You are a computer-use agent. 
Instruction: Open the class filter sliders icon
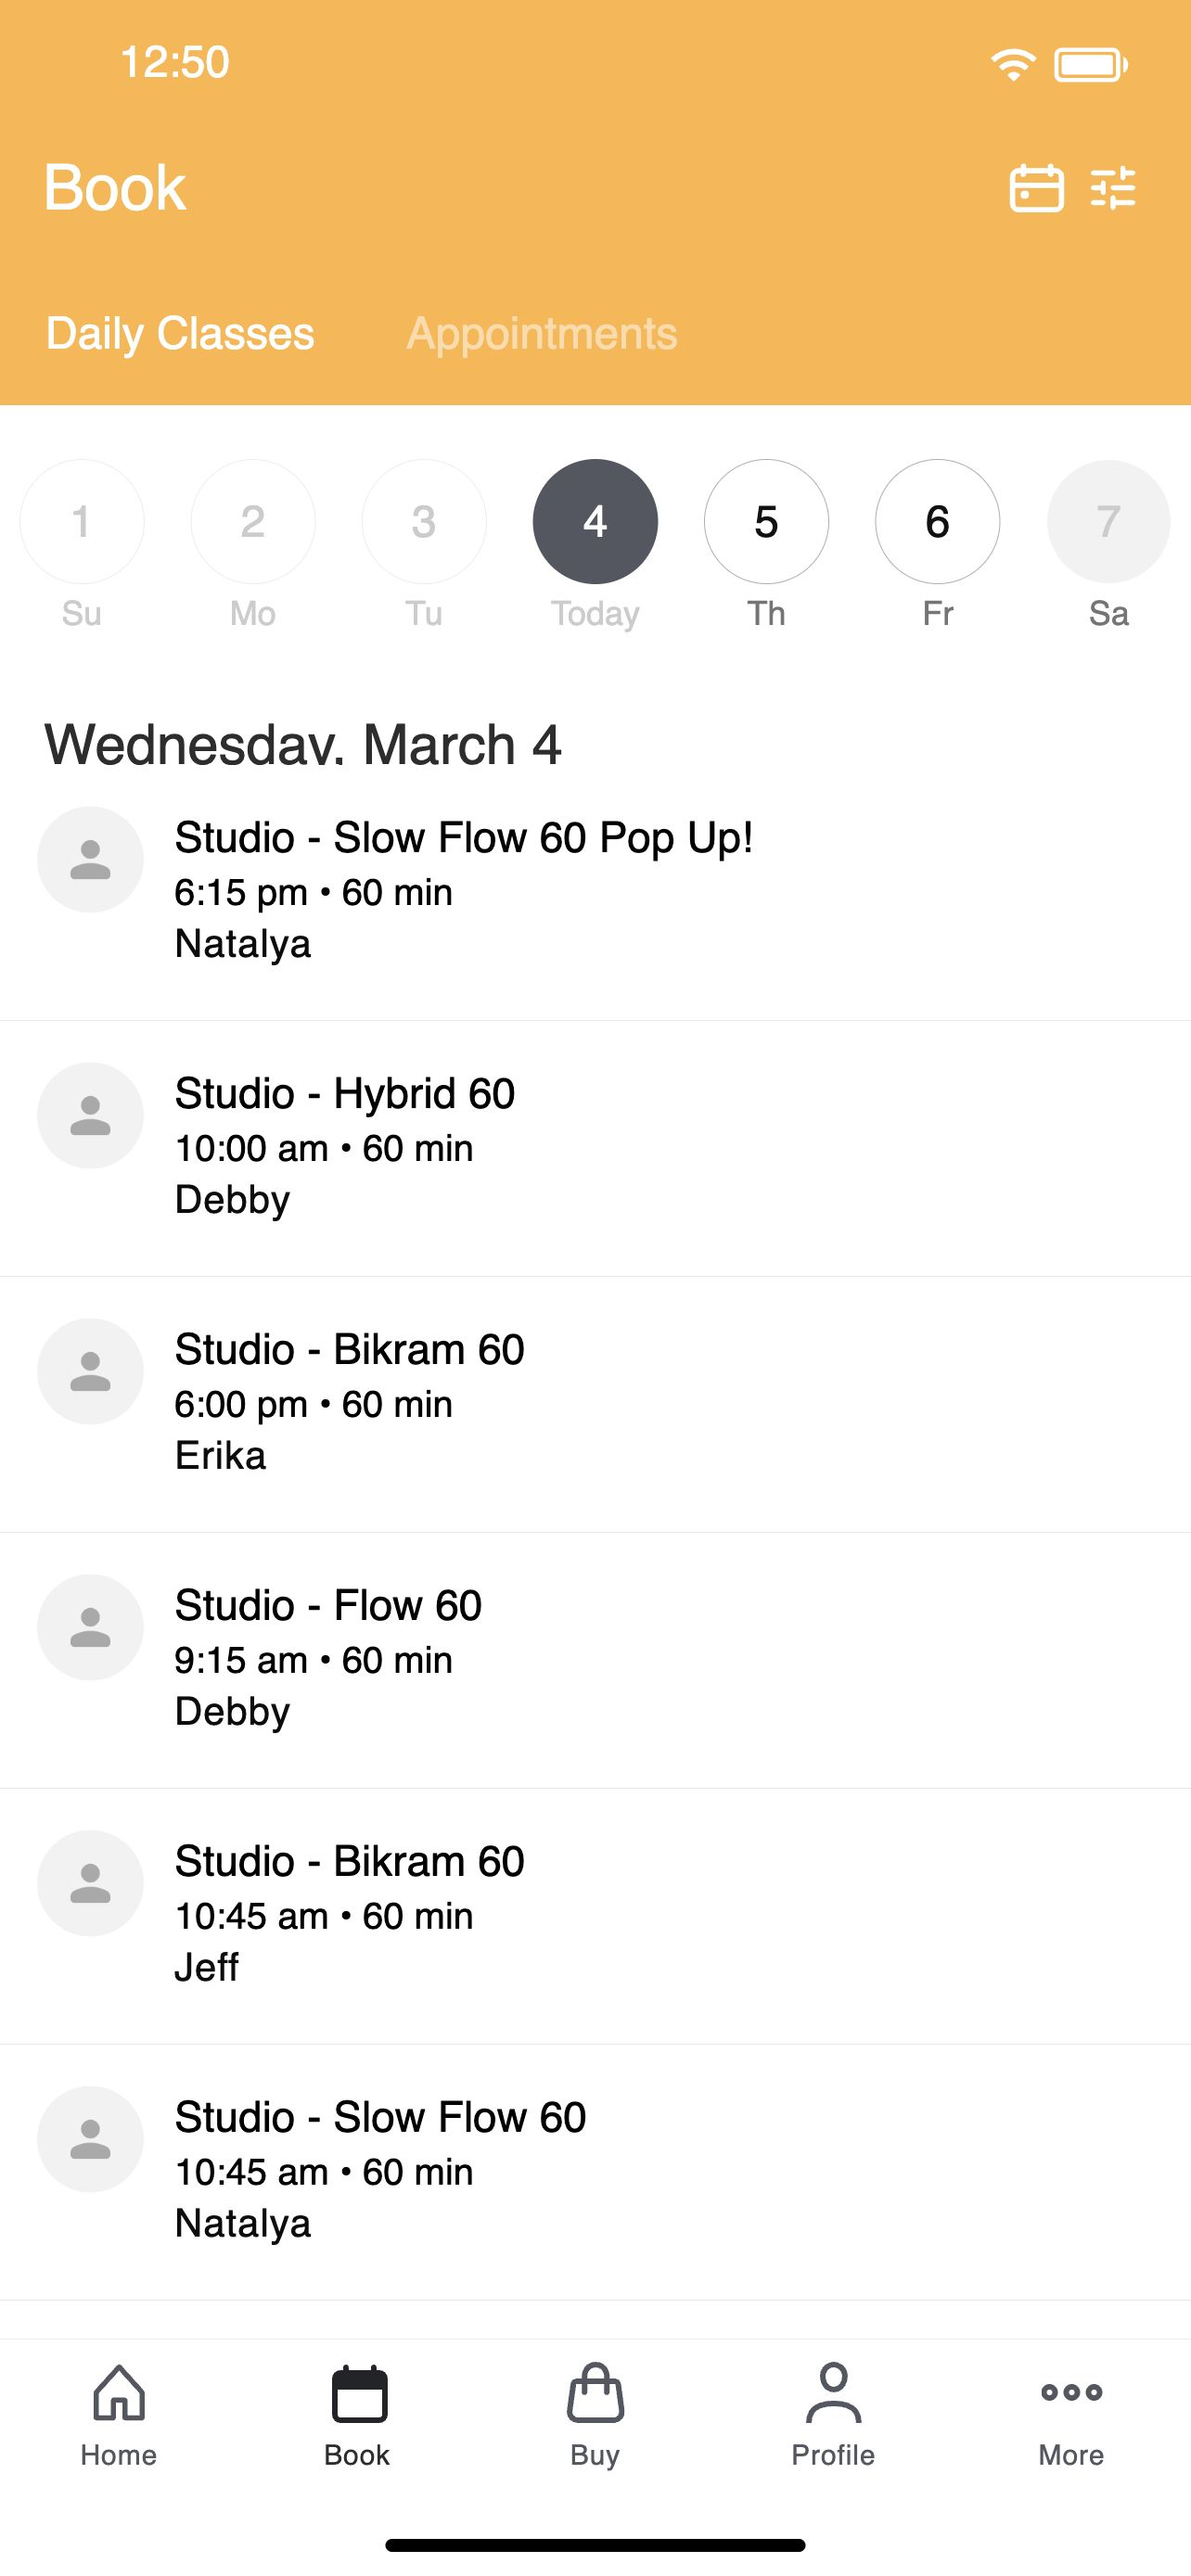[1113, 188]
